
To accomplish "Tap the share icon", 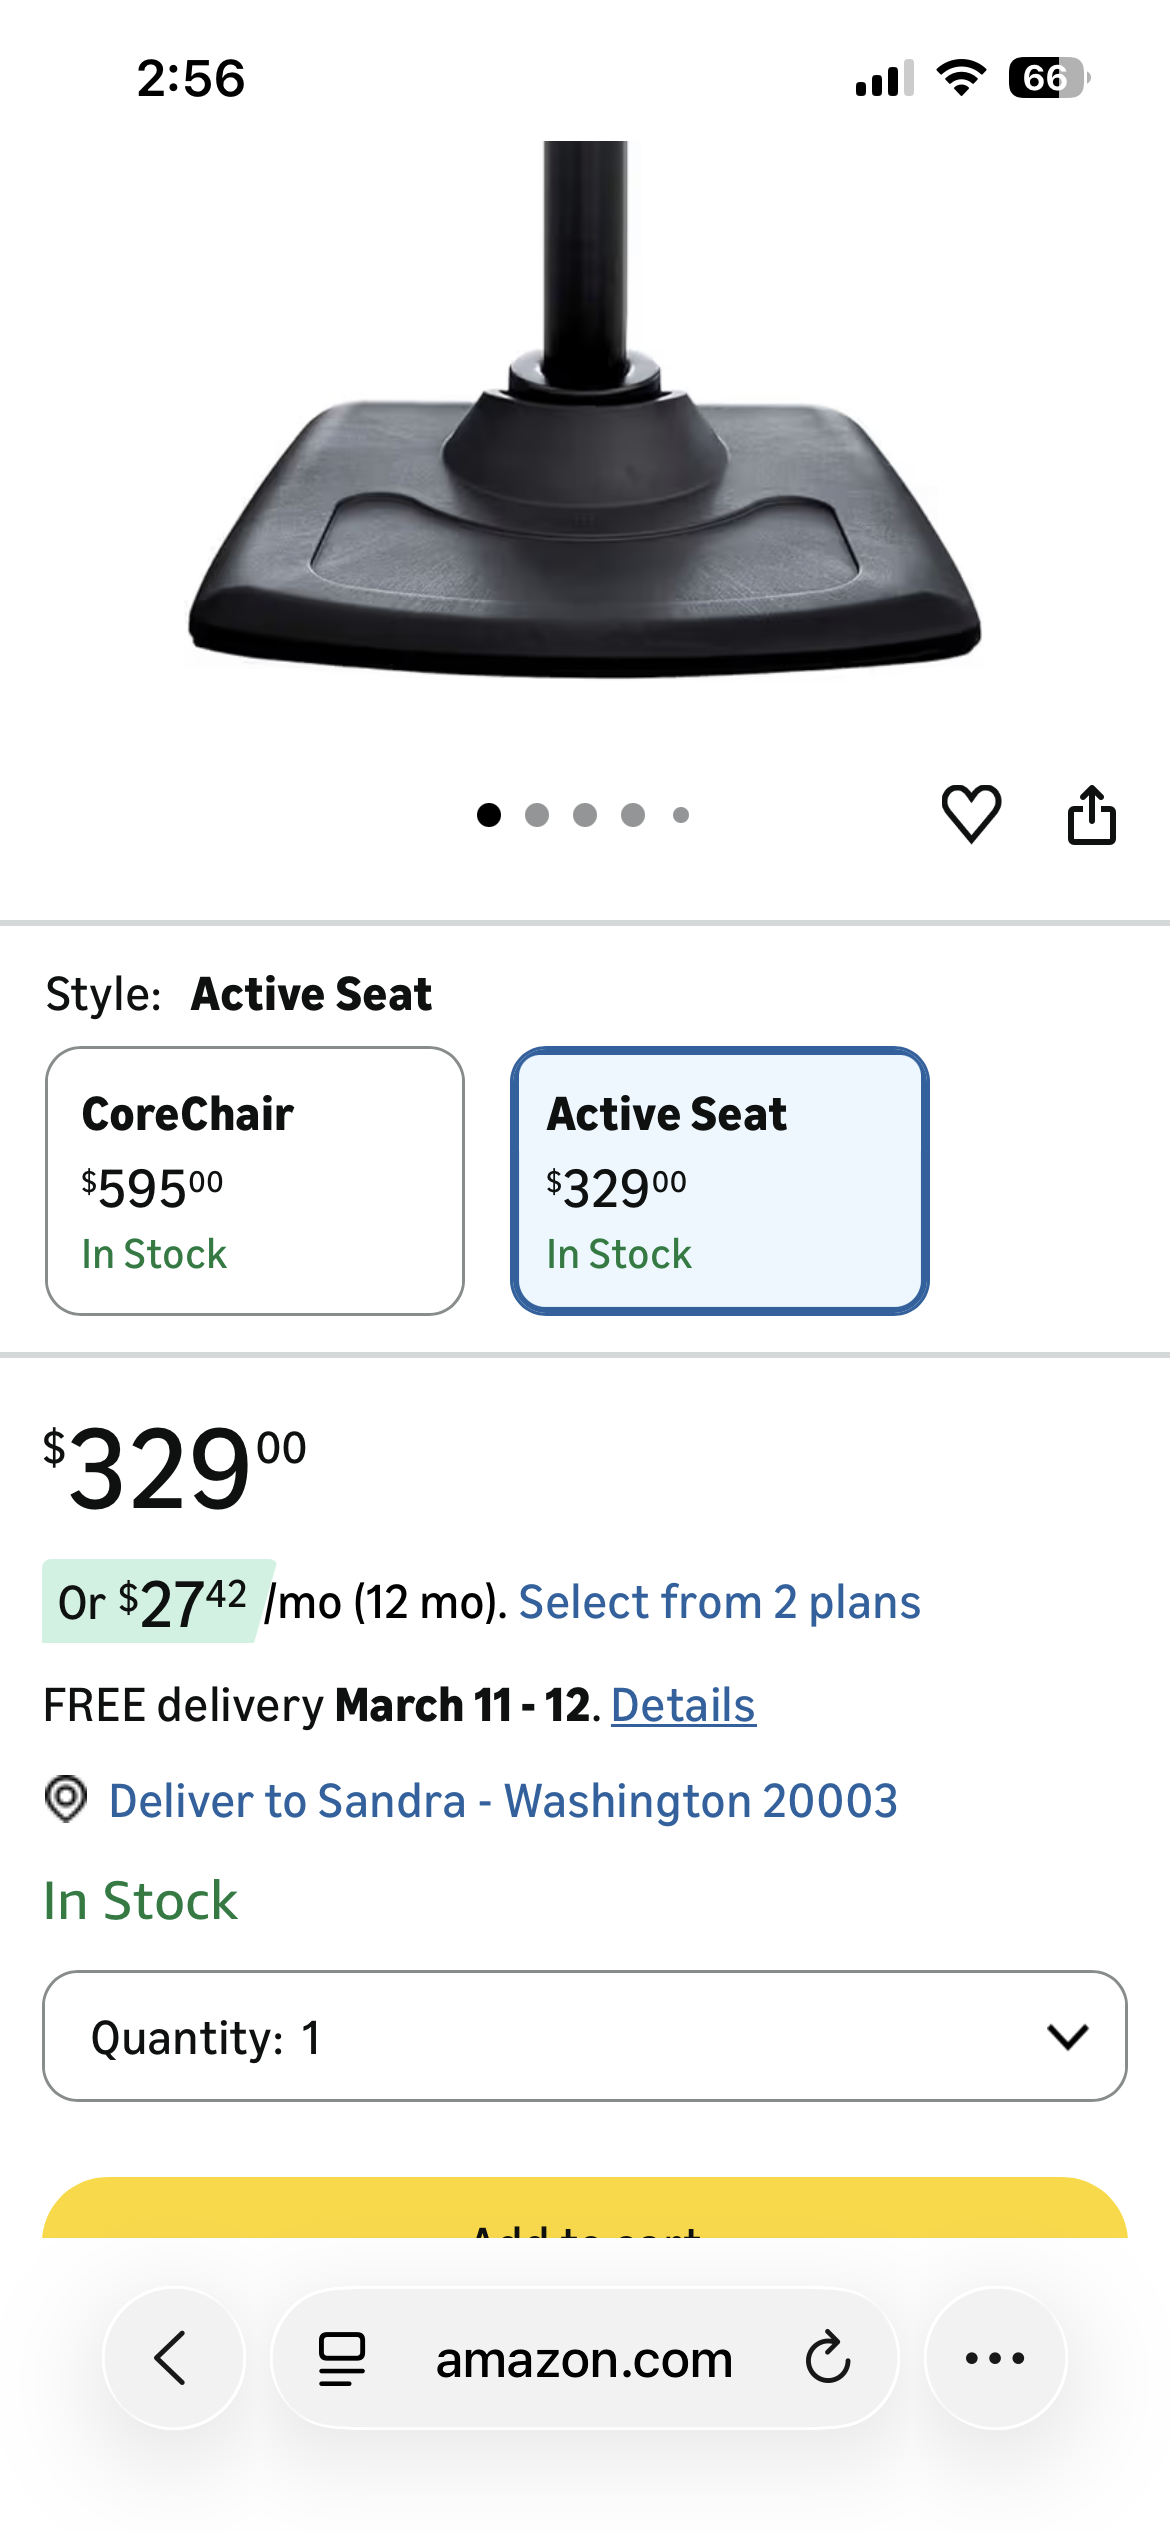I will pos(1091,815).
